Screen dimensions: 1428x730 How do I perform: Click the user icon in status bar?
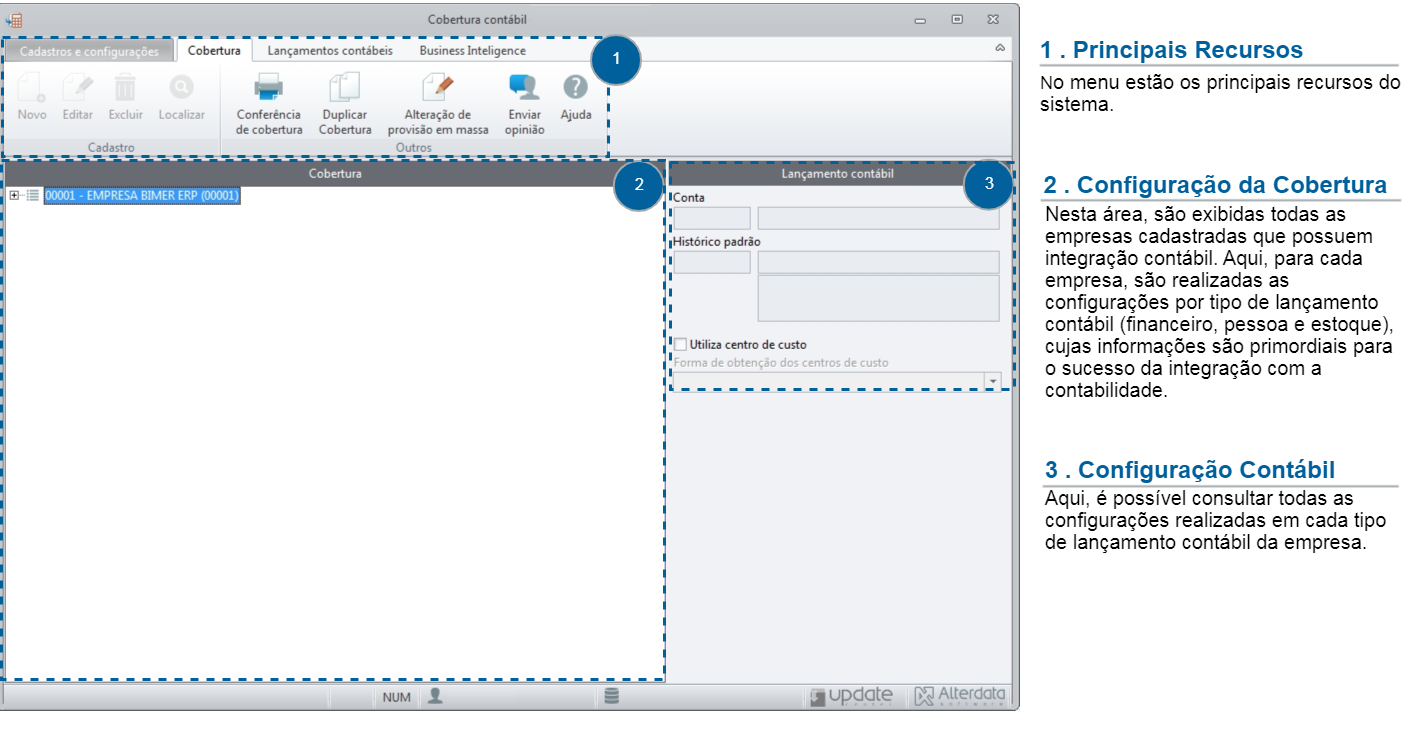(435, 696)
